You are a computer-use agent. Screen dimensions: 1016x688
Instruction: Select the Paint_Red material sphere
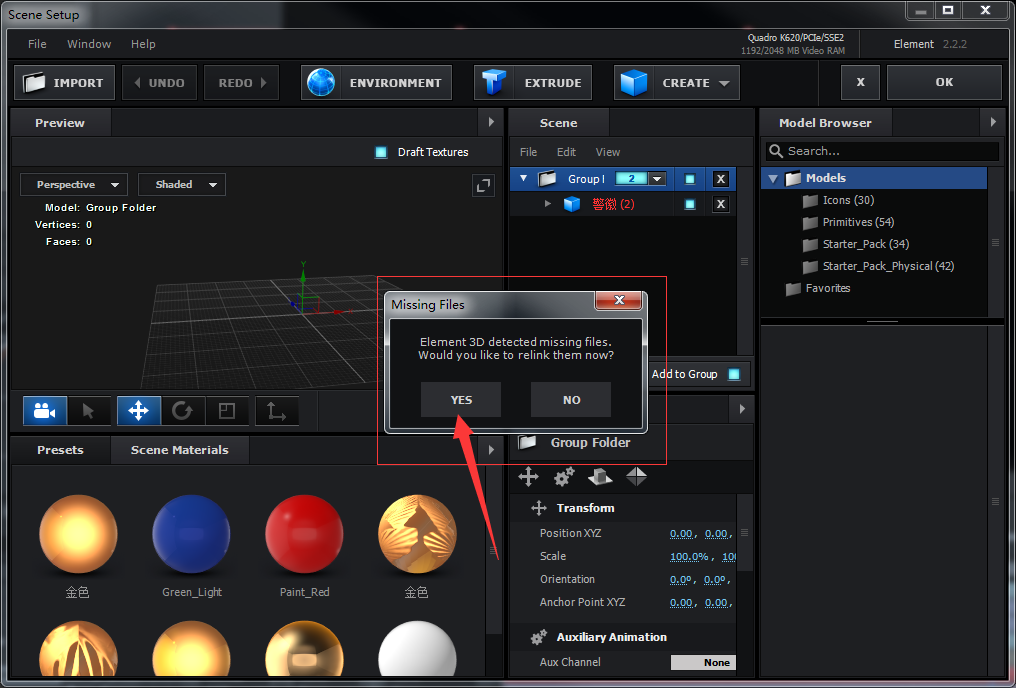click(304, 535)
